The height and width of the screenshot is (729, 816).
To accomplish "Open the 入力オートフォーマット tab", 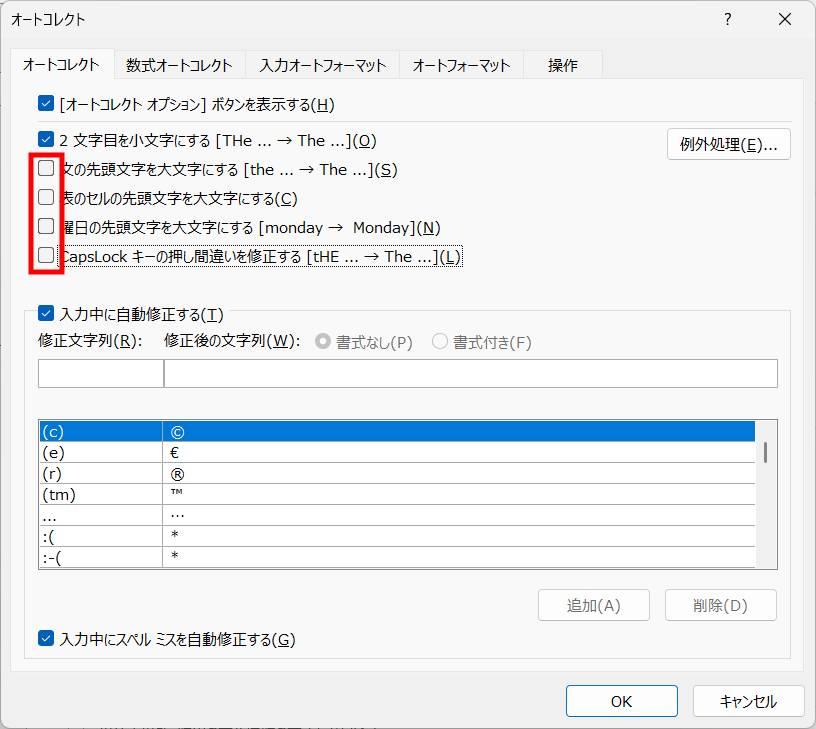I will click(x=322, y=65).
